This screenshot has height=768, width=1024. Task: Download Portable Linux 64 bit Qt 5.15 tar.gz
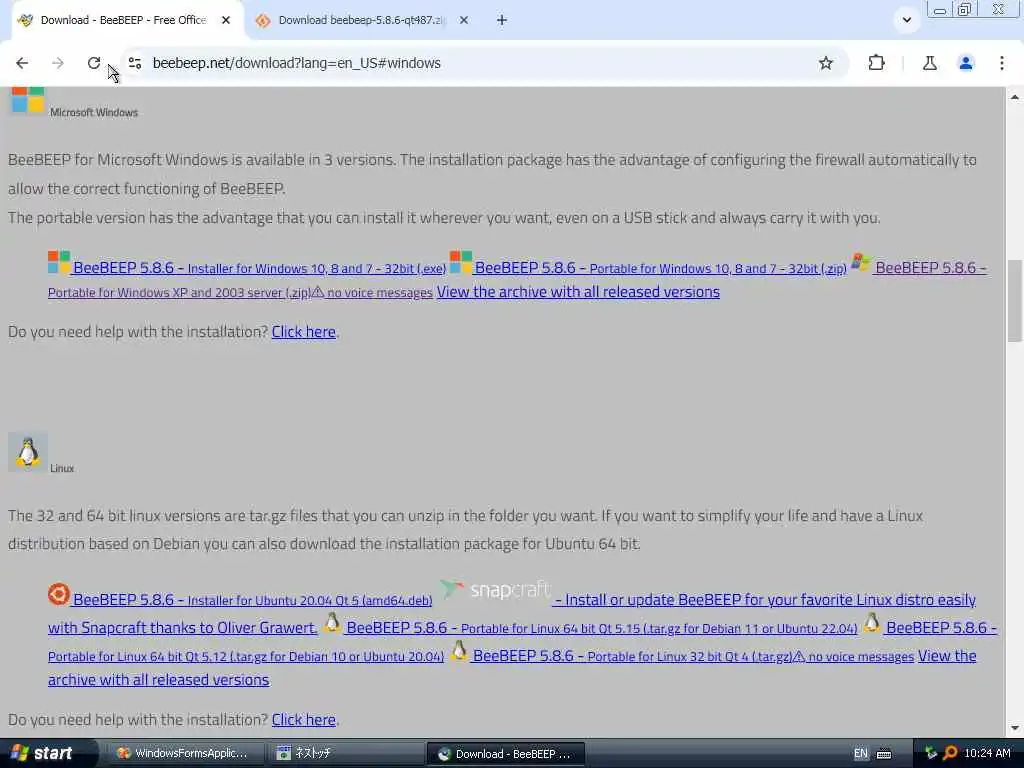(x=601, y=628)
